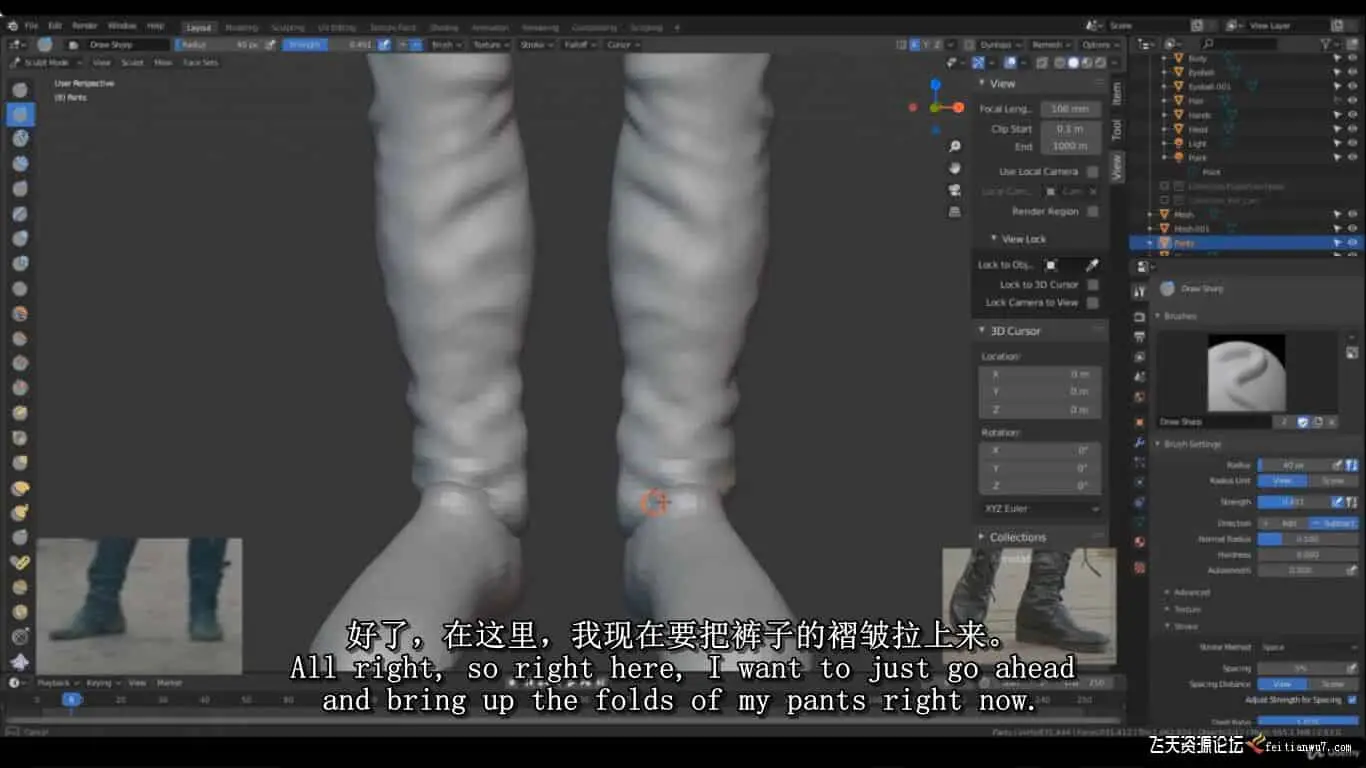The width and height of the screenshot is (1366, 768).
Task: Enable the Use Local Camera checkbox
Action: [1092, 171]
